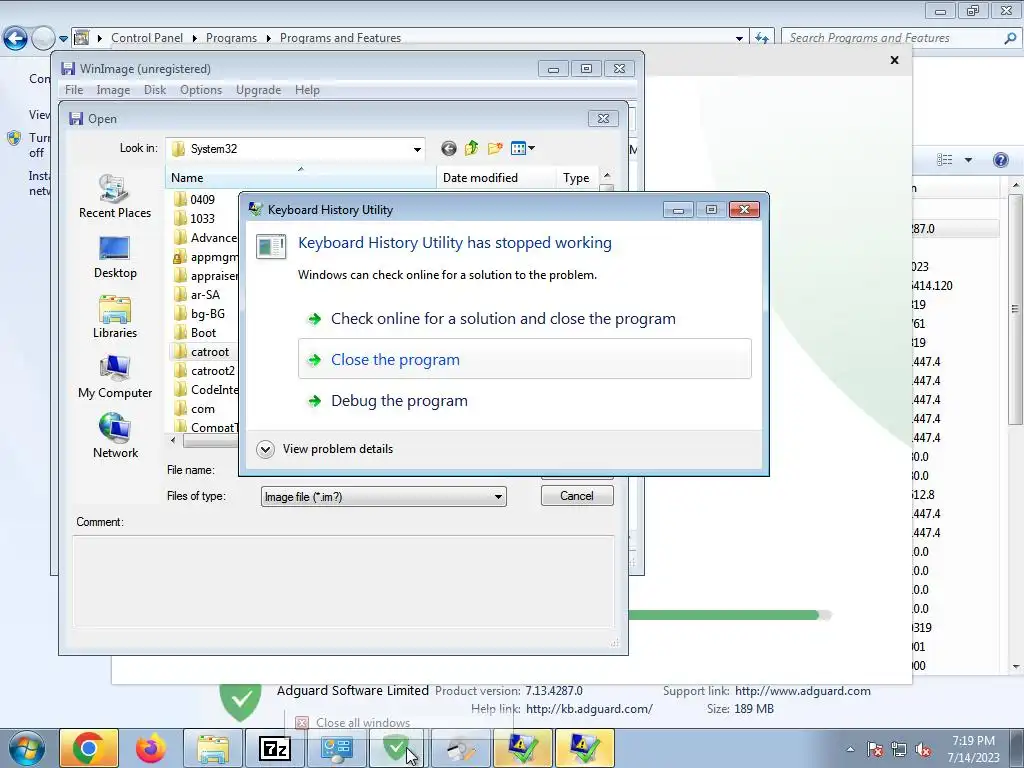Image resolution: width=1024 pixels, height=768 pixels.
Task: Click Adguard shield taskbar icon
Action: pyautogui.click(x=396, y=748)
